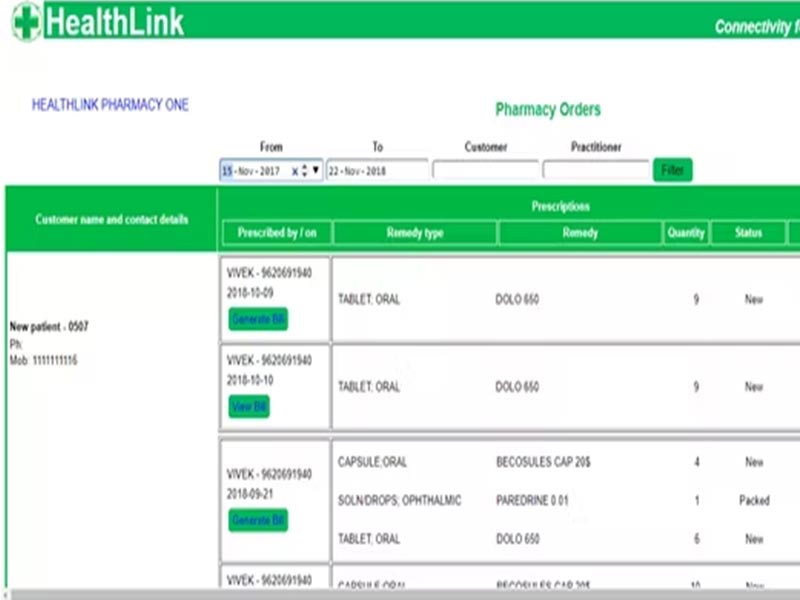Image resolution: width=800 pixels, height=600 pixels.
Task: Clear the From date with the x icon
Action: pos(294,171)
